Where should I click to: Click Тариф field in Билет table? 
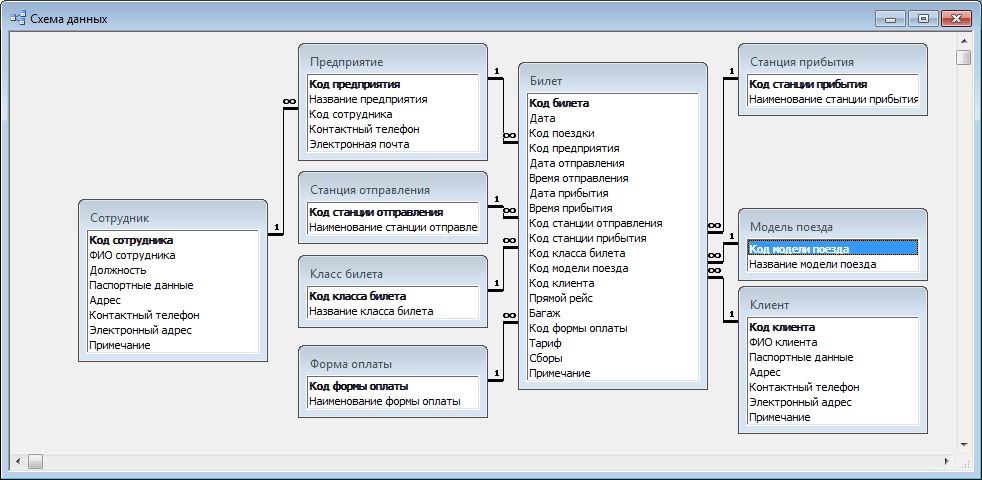pyautogui.click(x=545, y=343)
